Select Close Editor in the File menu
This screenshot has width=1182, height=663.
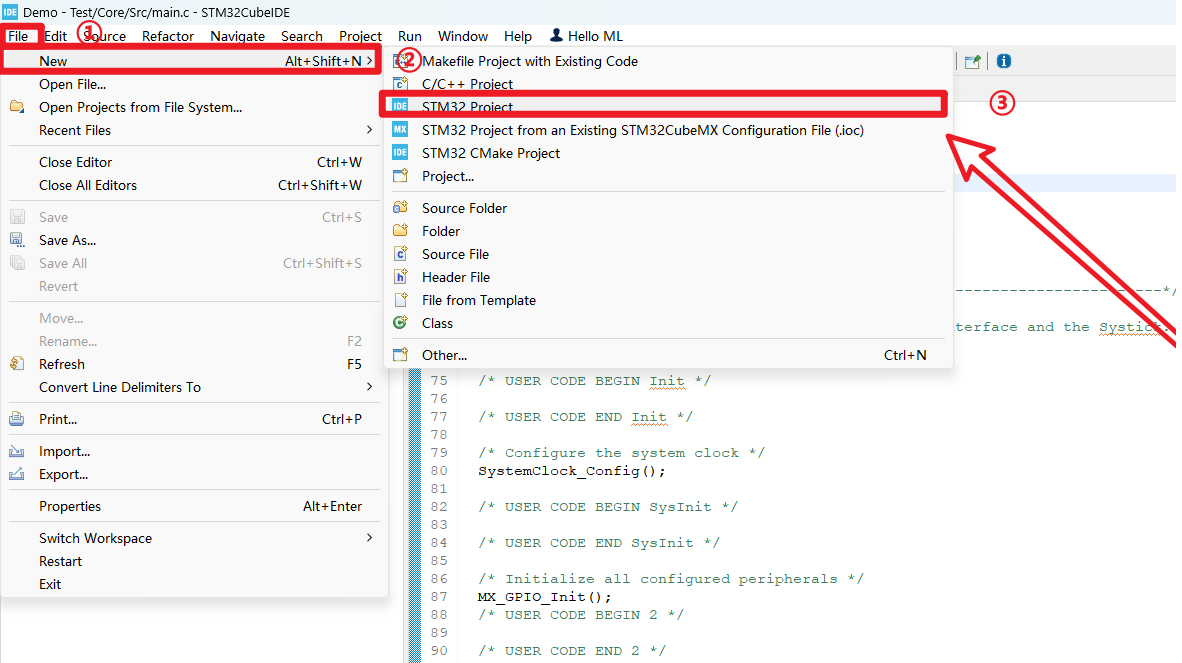(192, 162)
